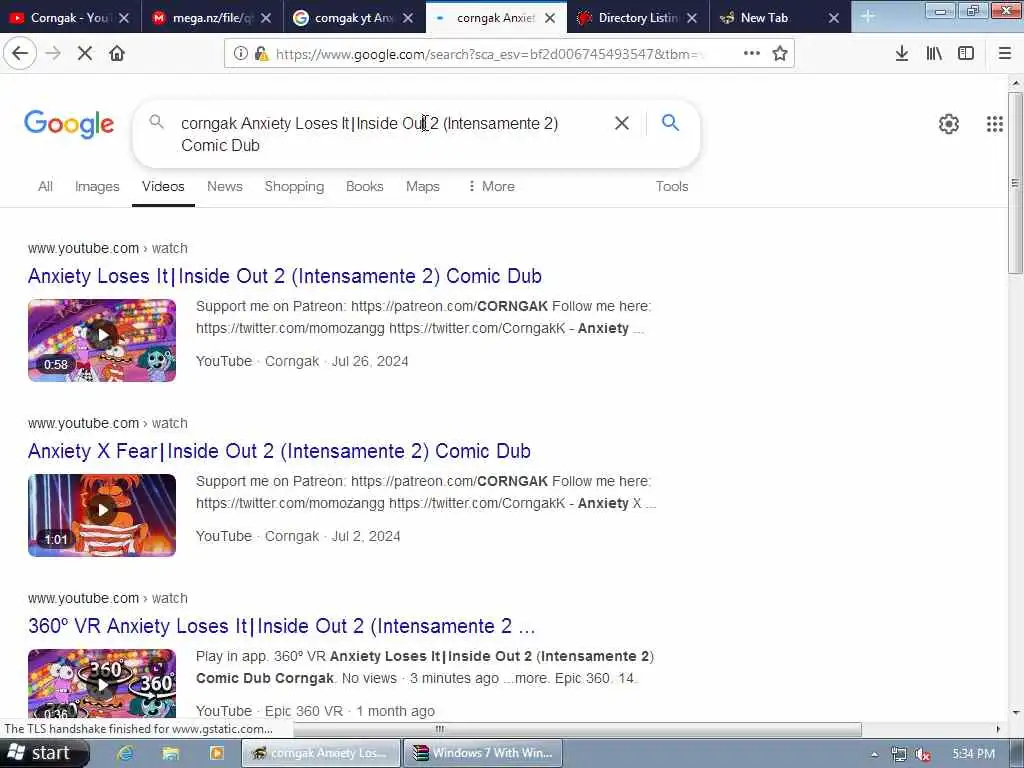Image resolution: width=1024 pixels, height=768 pixels.
Task: Play the 360° VR video thumbnail
Action: 102,684
